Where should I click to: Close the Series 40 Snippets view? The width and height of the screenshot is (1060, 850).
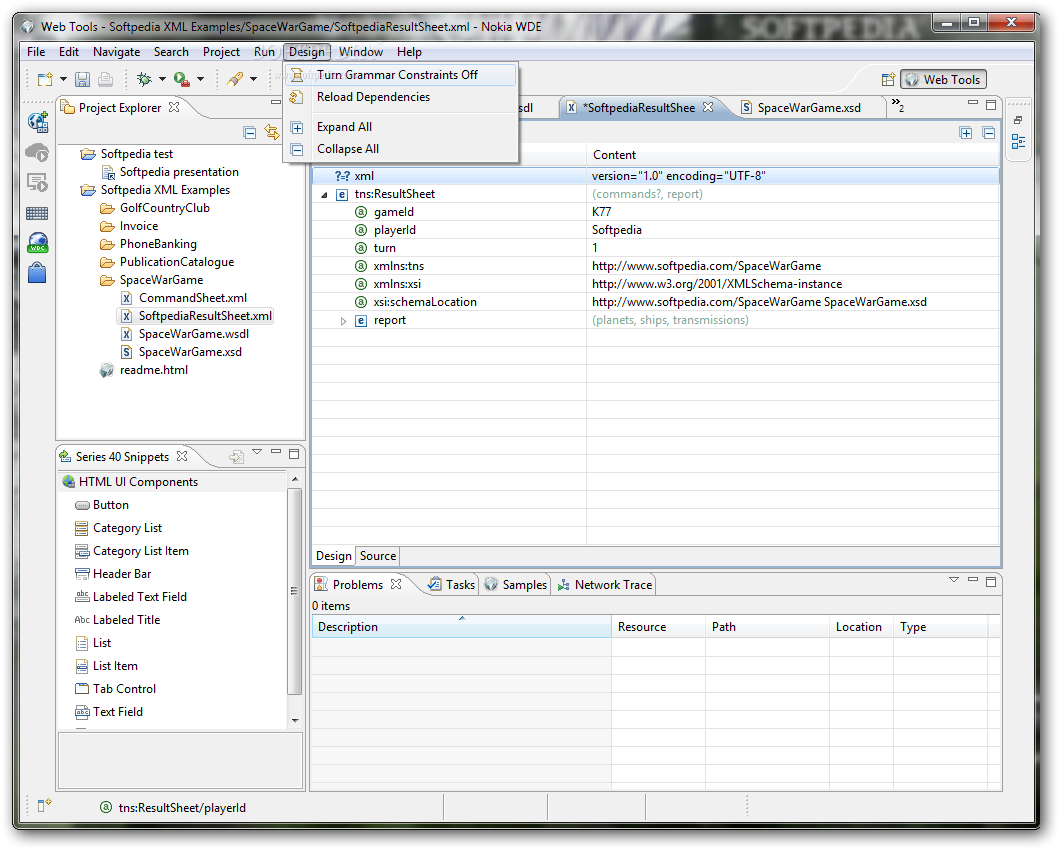point(182,456)
